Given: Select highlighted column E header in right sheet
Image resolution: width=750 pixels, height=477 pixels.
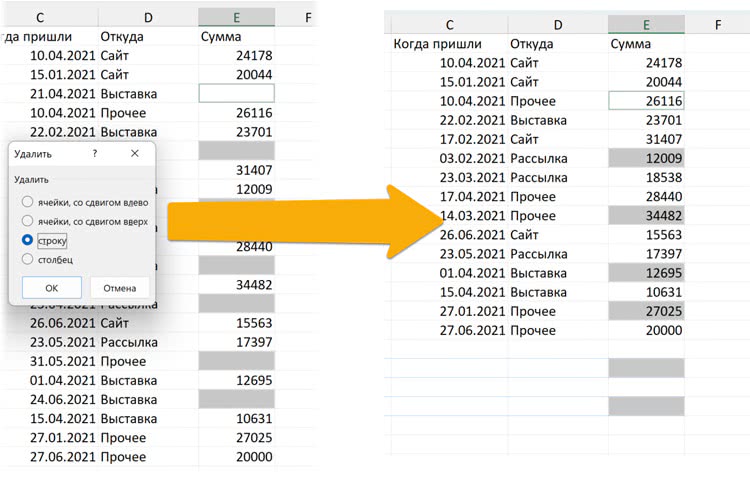Looking at the screenshot, I should pos(646,25).
